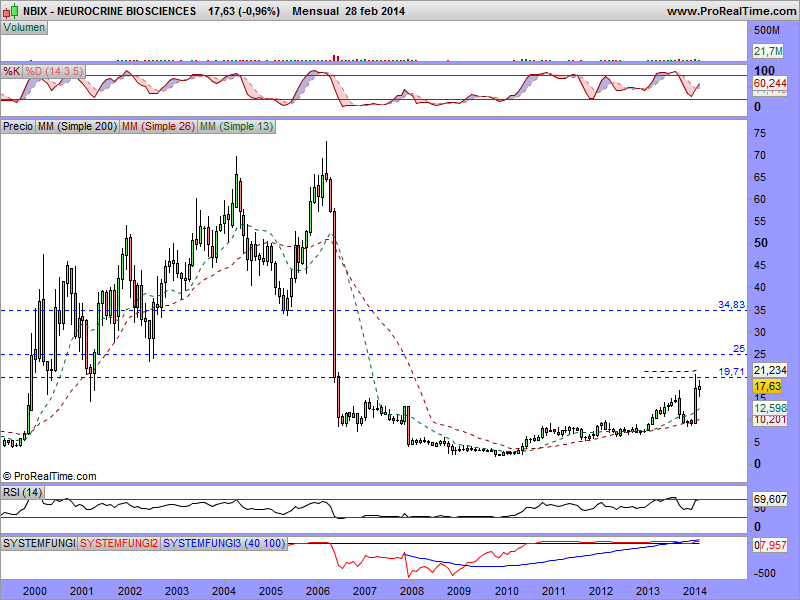Click the © ProRealTime.com copyright text
The width and height of the screenshot is (800, 600).
49,476
